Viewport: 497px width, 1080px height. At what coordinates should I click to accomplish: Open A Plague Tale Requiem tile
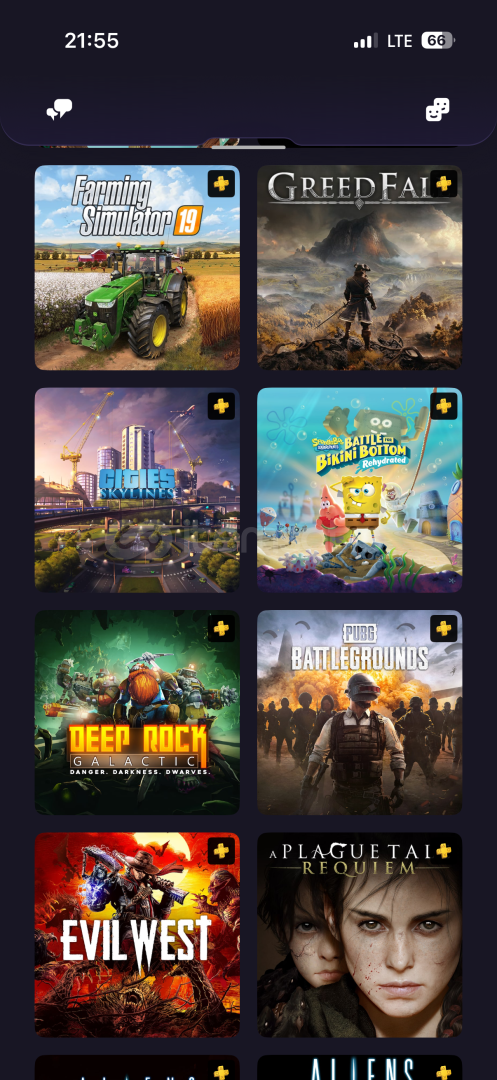[x=360, y=935]
